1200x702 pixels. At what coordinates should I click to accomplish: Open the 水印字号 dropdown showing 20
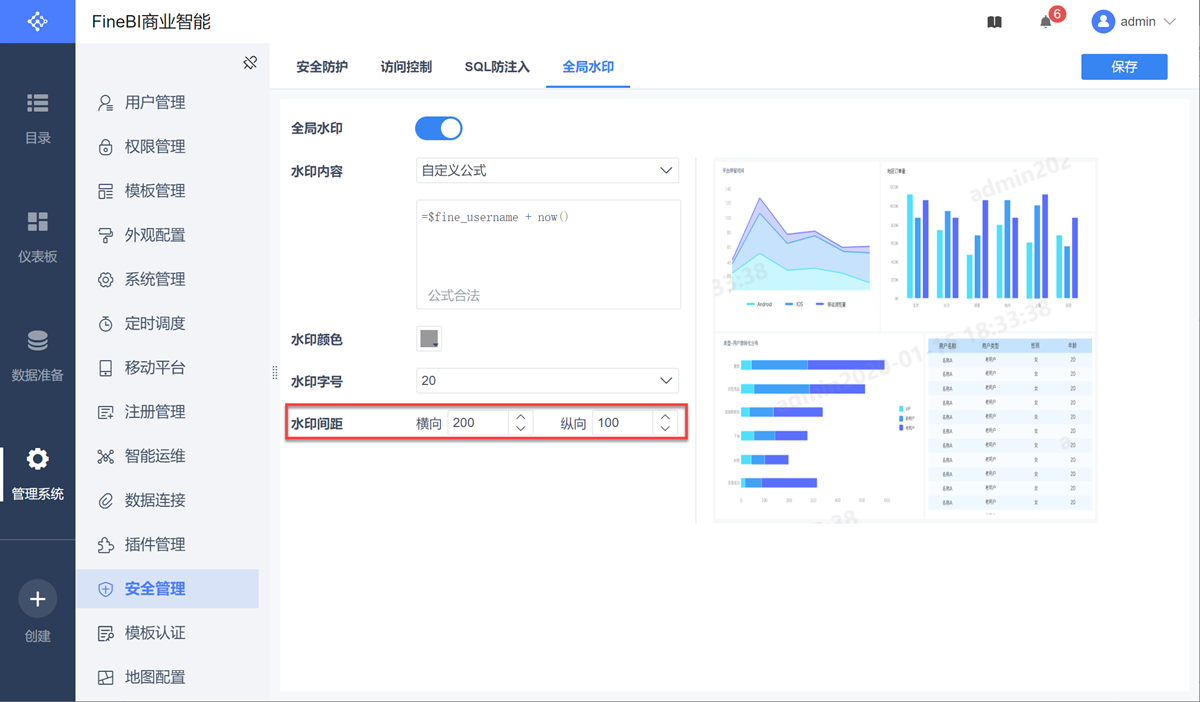(x=547, y=381)
